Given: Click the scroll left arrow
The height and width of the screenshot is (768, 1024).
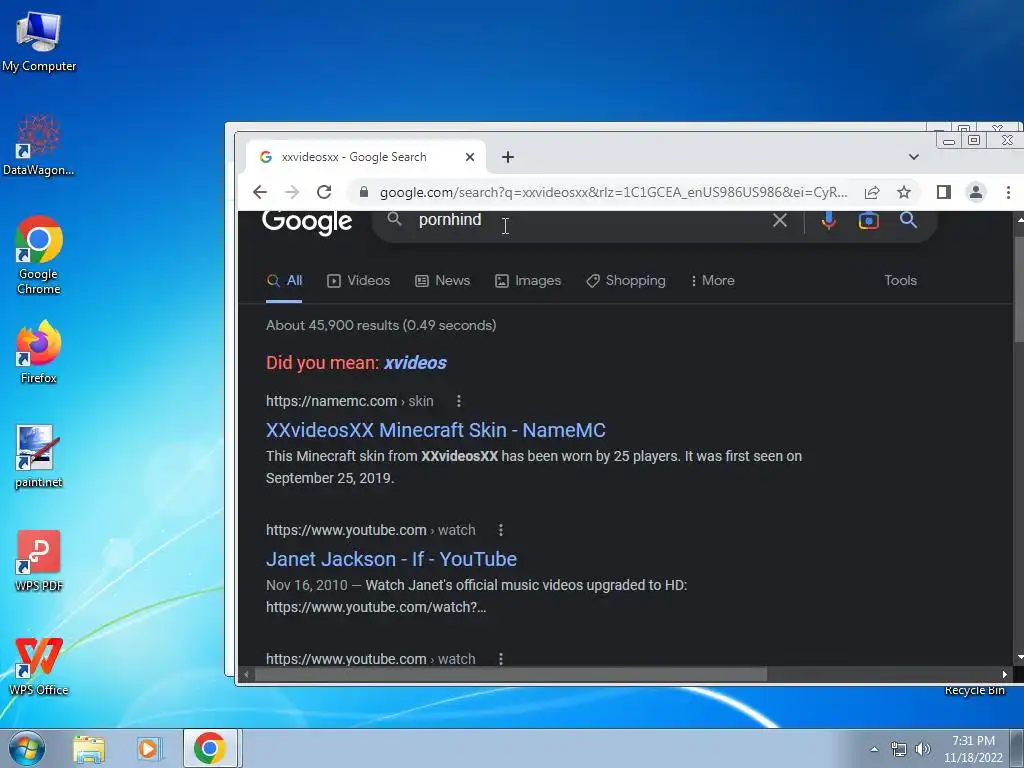Looking at the screenshot, I should [246, 675].
